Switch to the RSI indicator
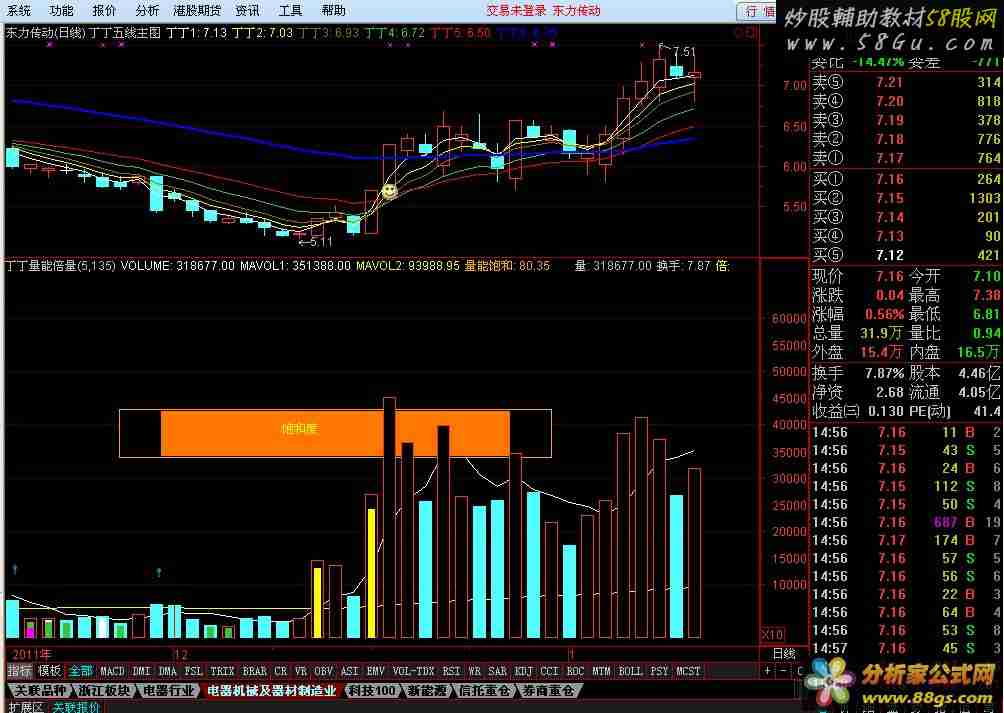 pos(451,671)
